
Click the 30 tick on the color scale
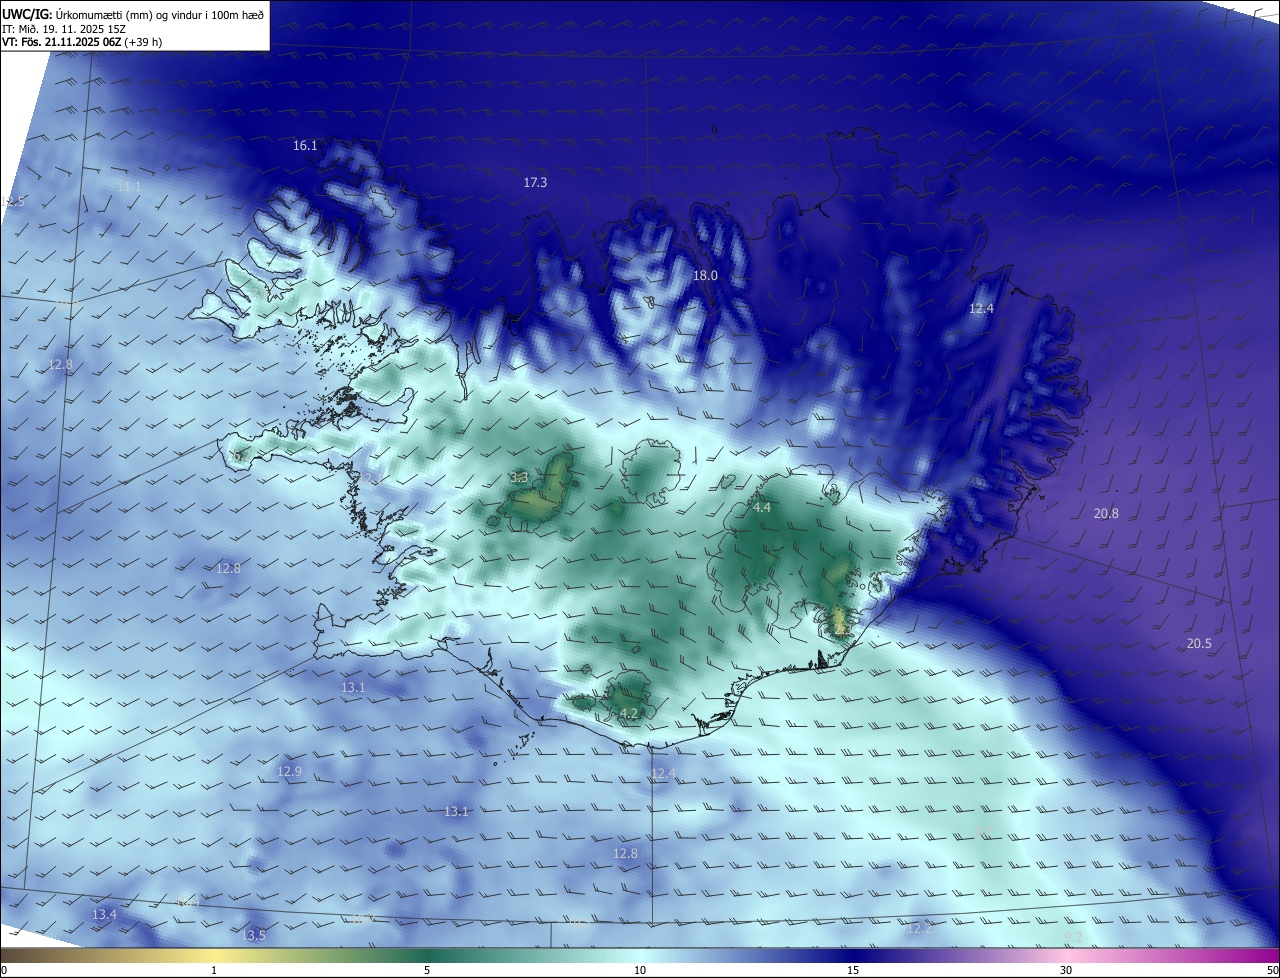pyautogui.click(x=1066, y=970)
